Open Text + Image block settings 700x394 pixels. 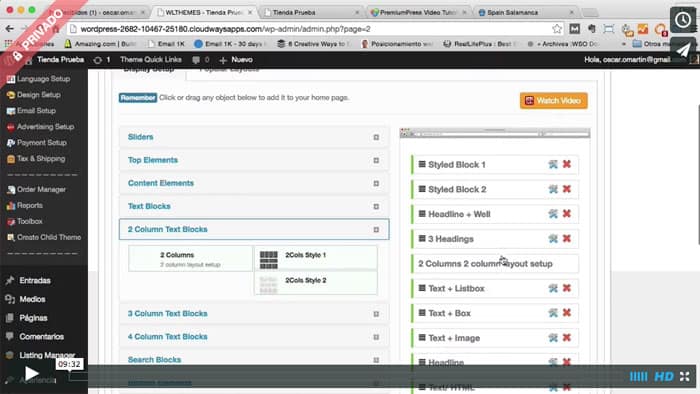(553, 338)
